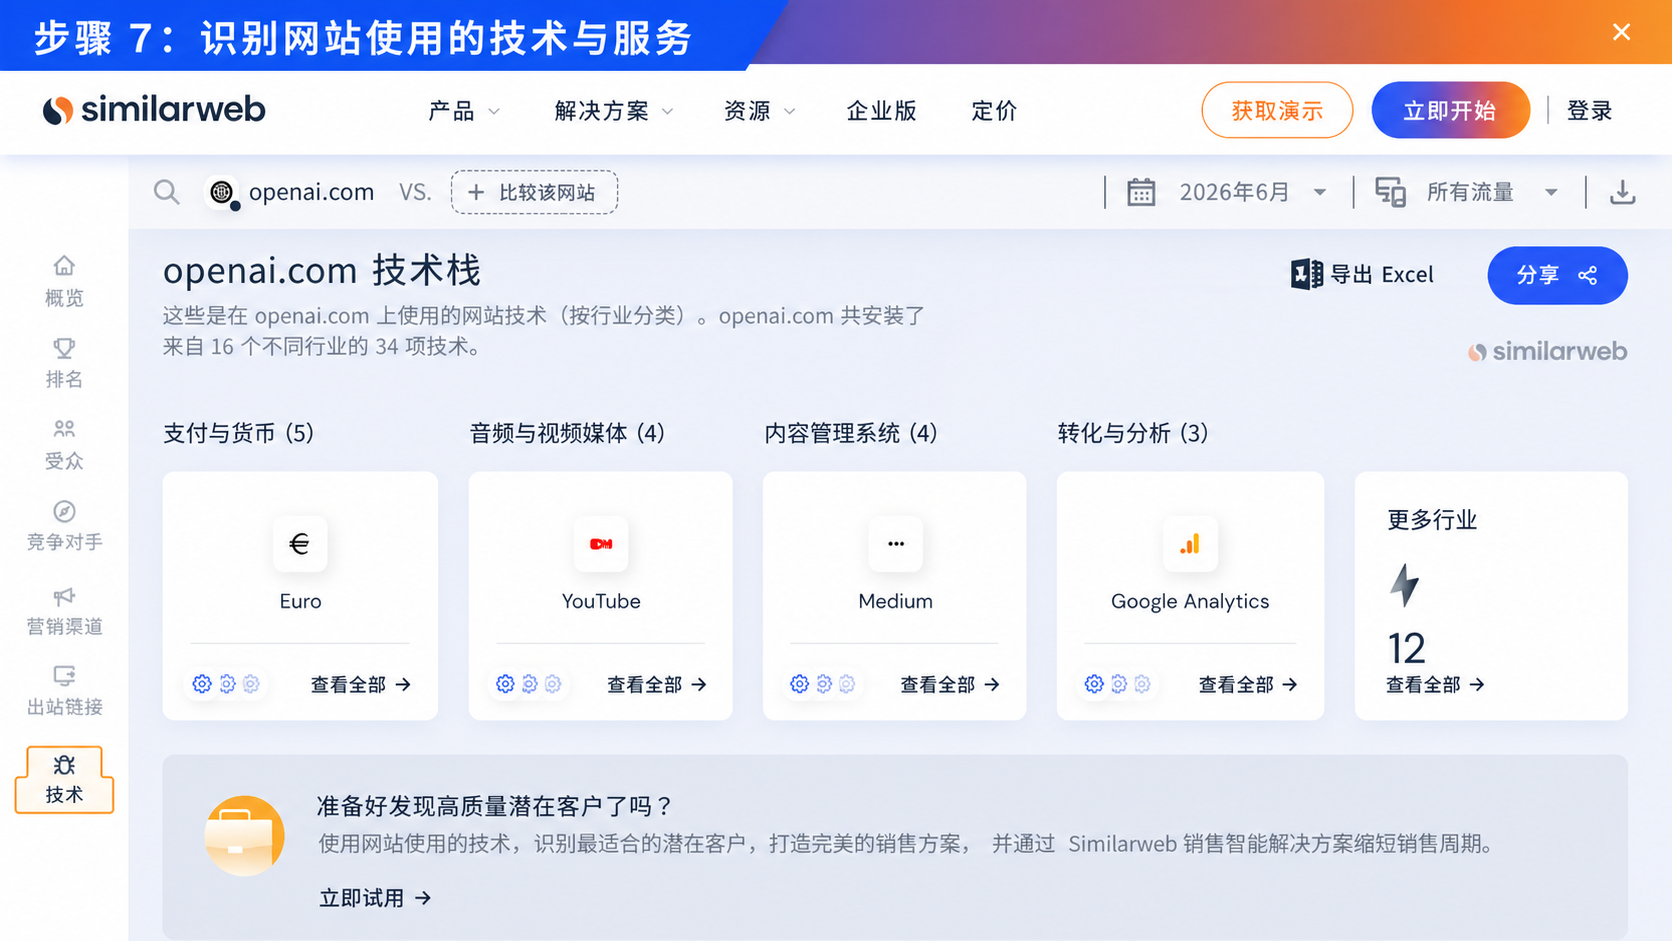The height and width of the screenshot is (941, 1672).
Task: Click the Google Analytics logo icon
Action: pos(1190,544)
